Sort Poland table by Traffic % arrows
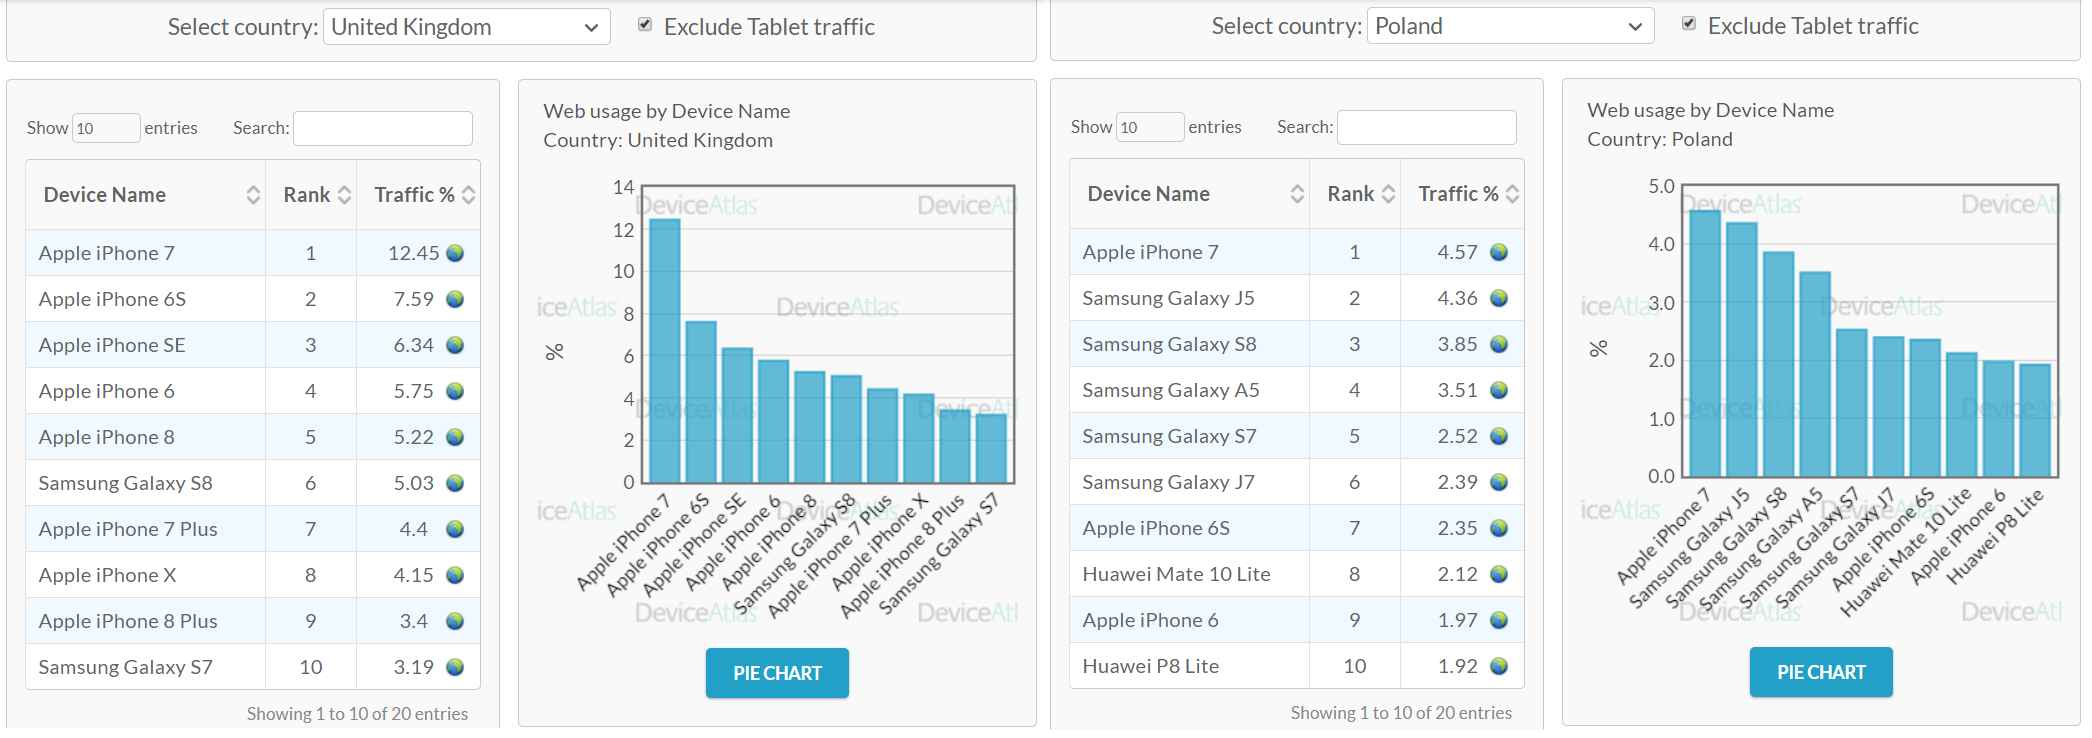The height and width of the screenshot is (738, 2092). [x=1512, y=194]
